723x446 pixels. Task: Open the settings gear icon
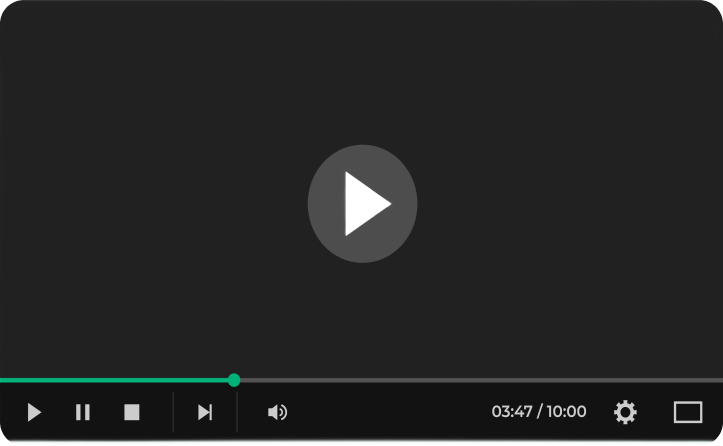click(x=625, y=412)
